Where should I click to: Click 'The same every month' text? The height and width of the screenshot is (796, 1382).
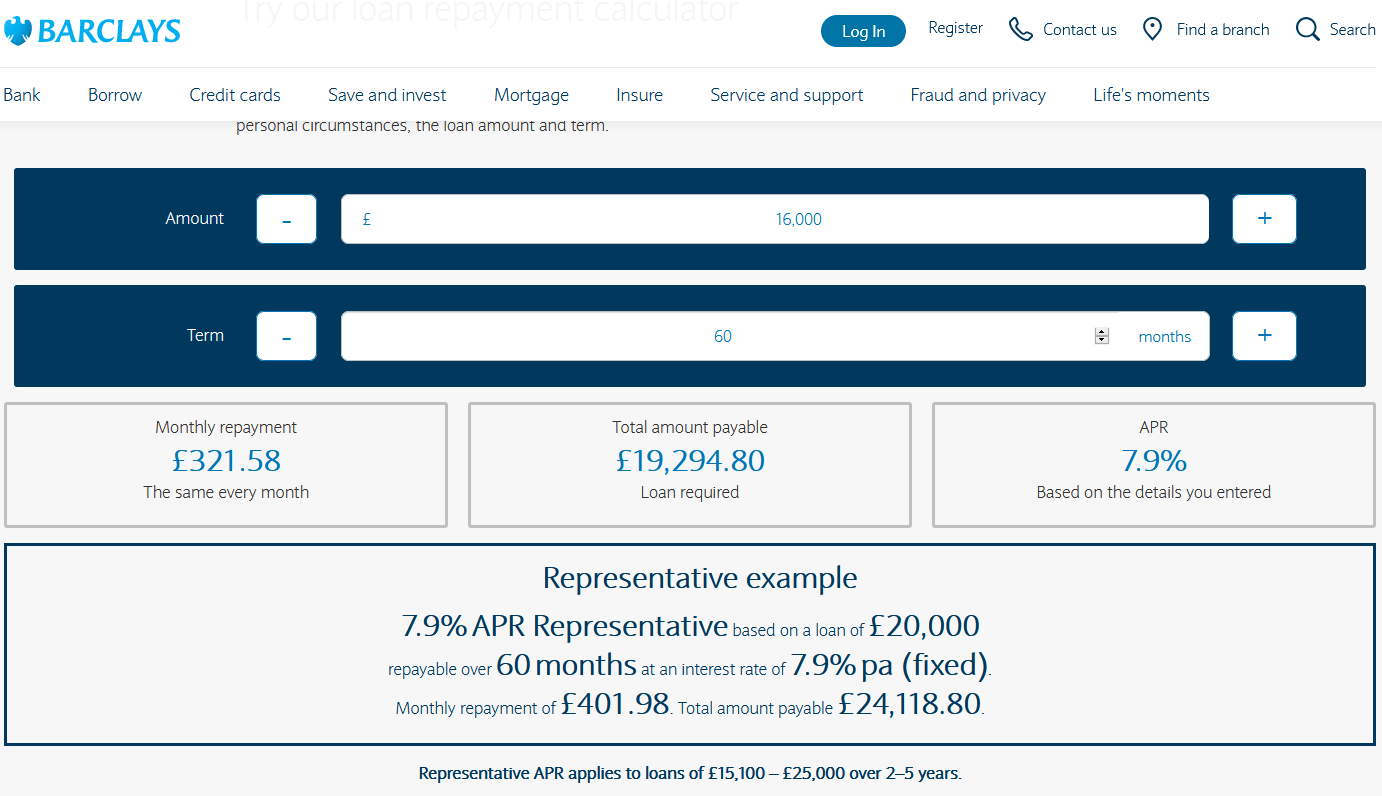click(226, 492)
